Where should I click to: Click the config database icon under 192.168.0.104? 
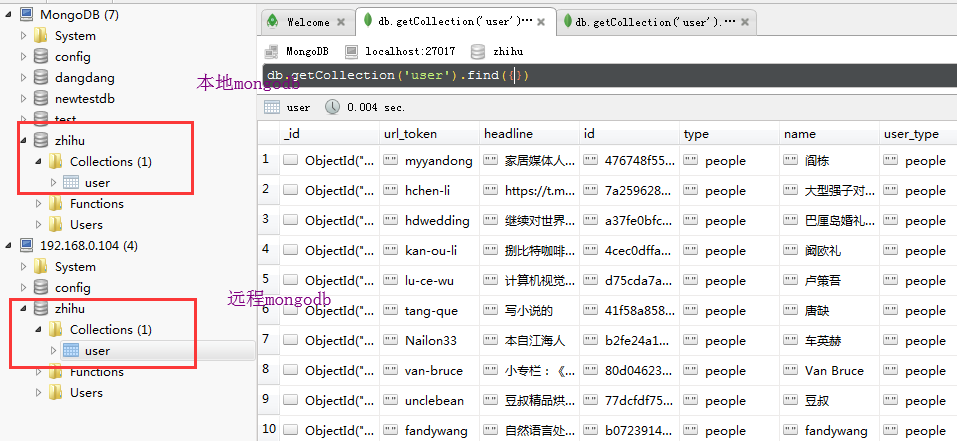41,287
